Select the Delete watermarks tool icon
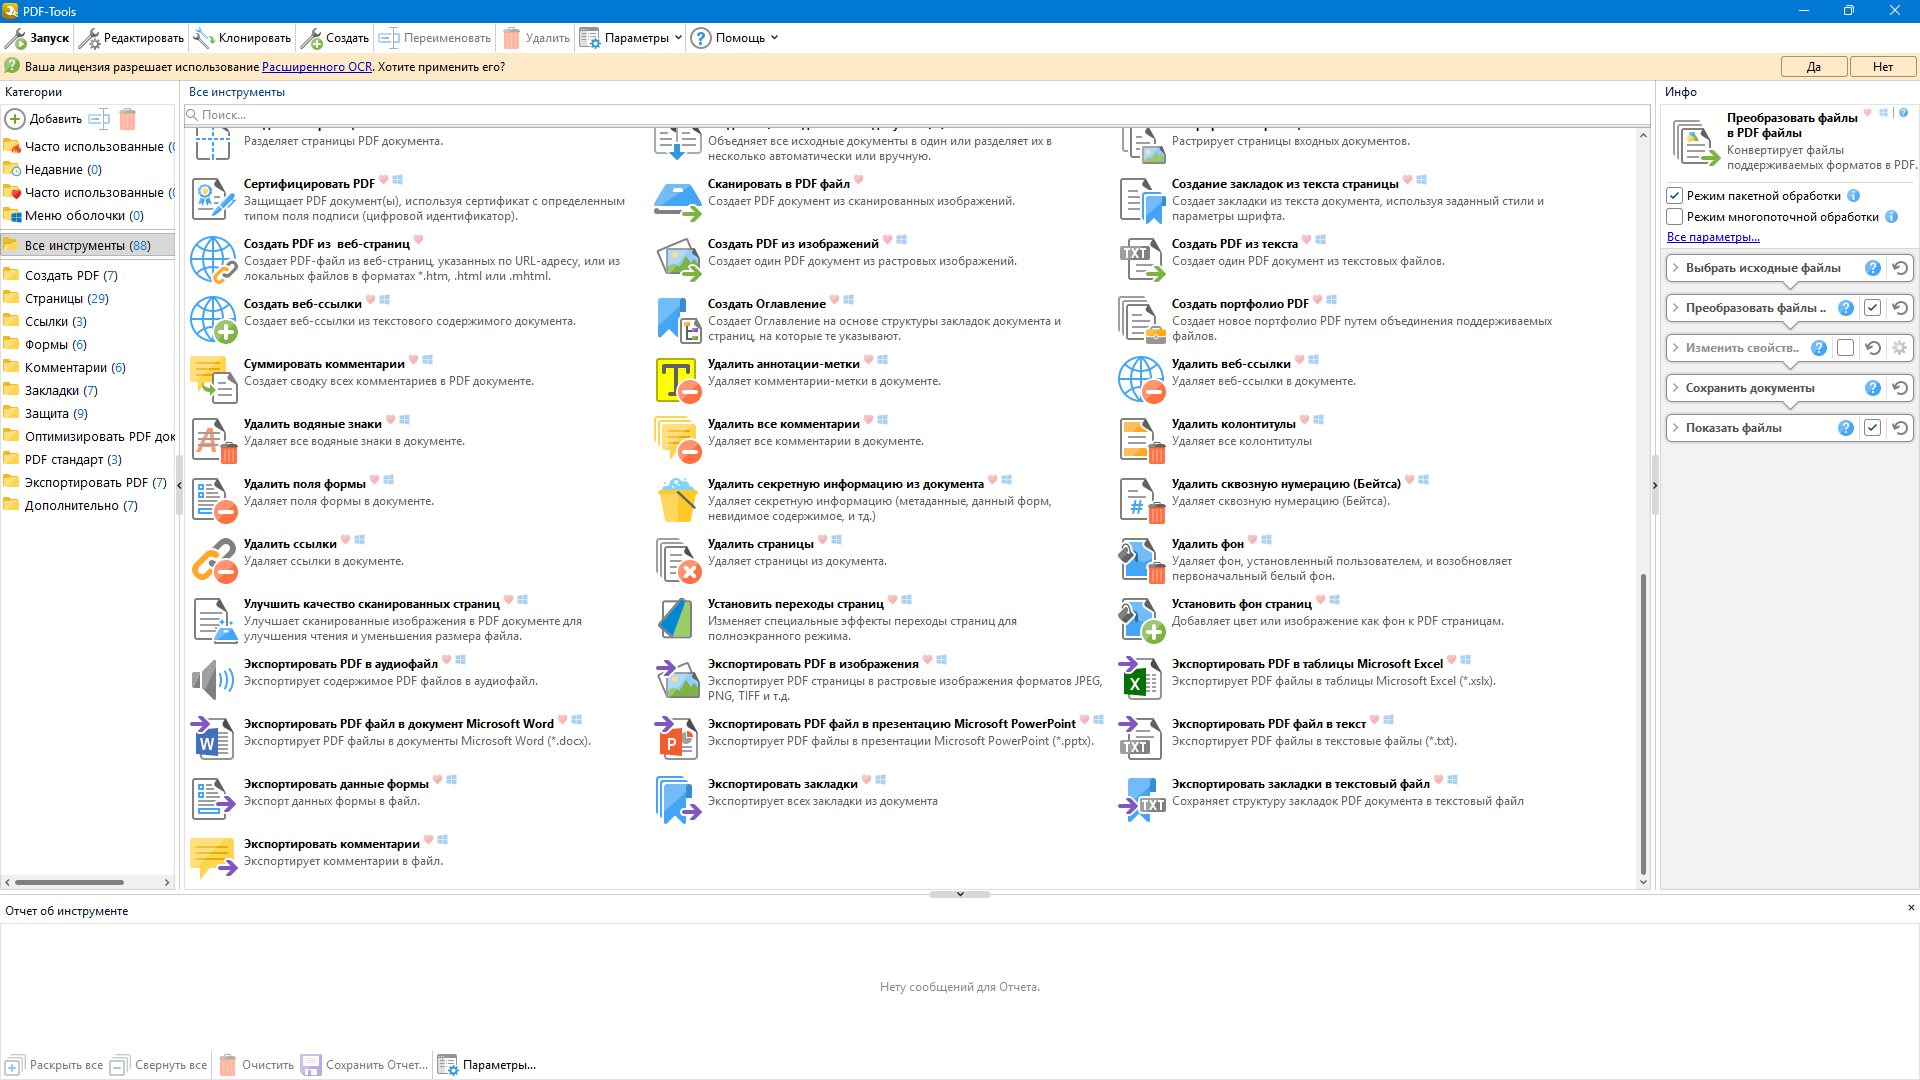The height and width of the screenshot is (1080, 1920). click(x=213, y=439)
